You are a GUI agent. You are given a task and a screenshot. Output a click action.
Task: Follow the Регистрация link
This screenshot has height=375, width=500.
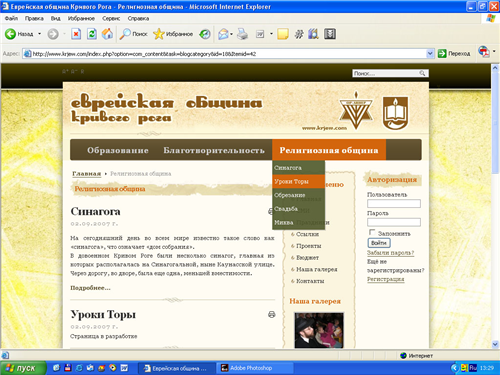click(386, 279)
